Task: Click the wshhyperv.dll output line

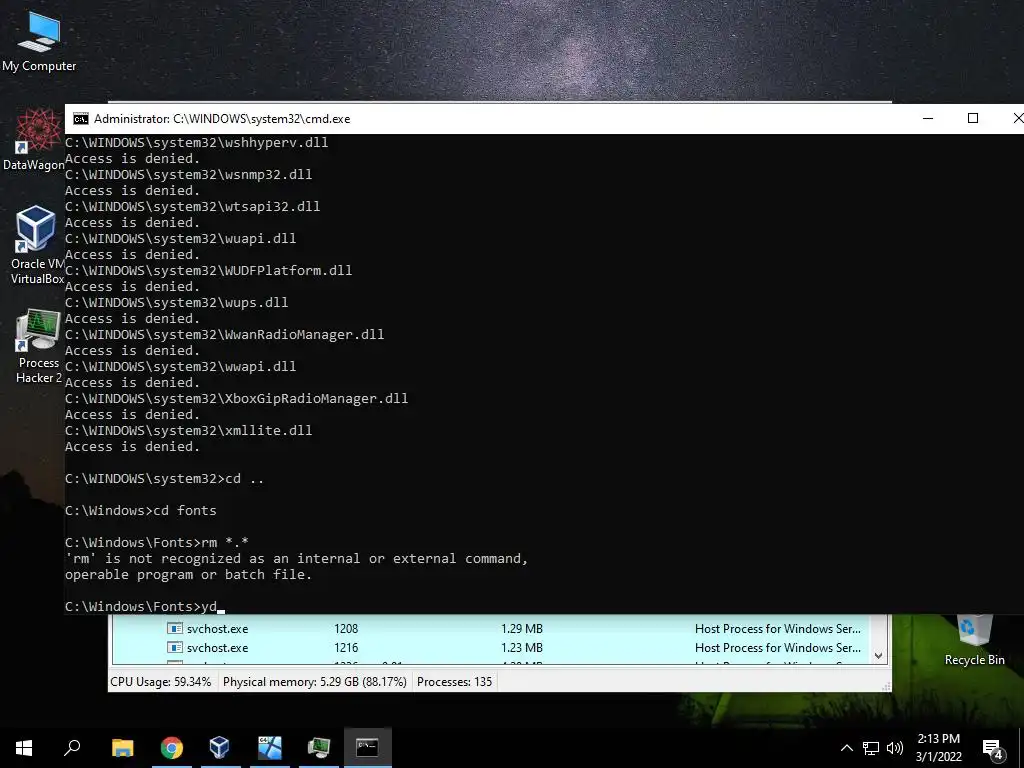Action: tap(197, 142)
